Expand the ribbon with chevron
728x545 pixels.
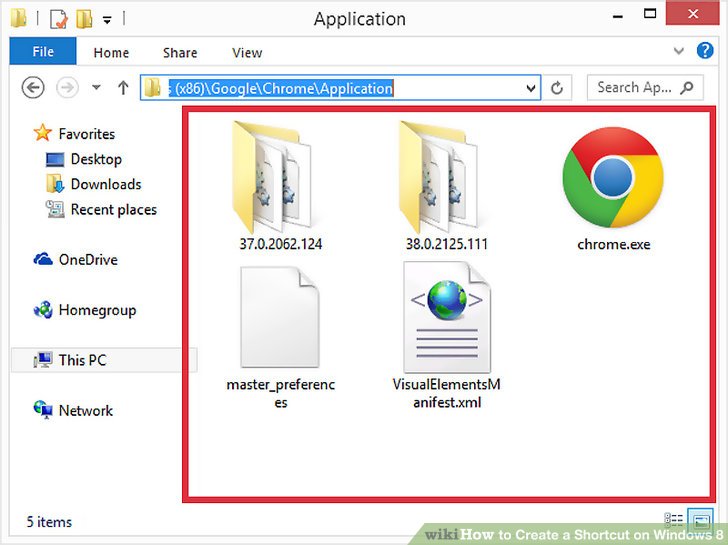coord(678,51)
